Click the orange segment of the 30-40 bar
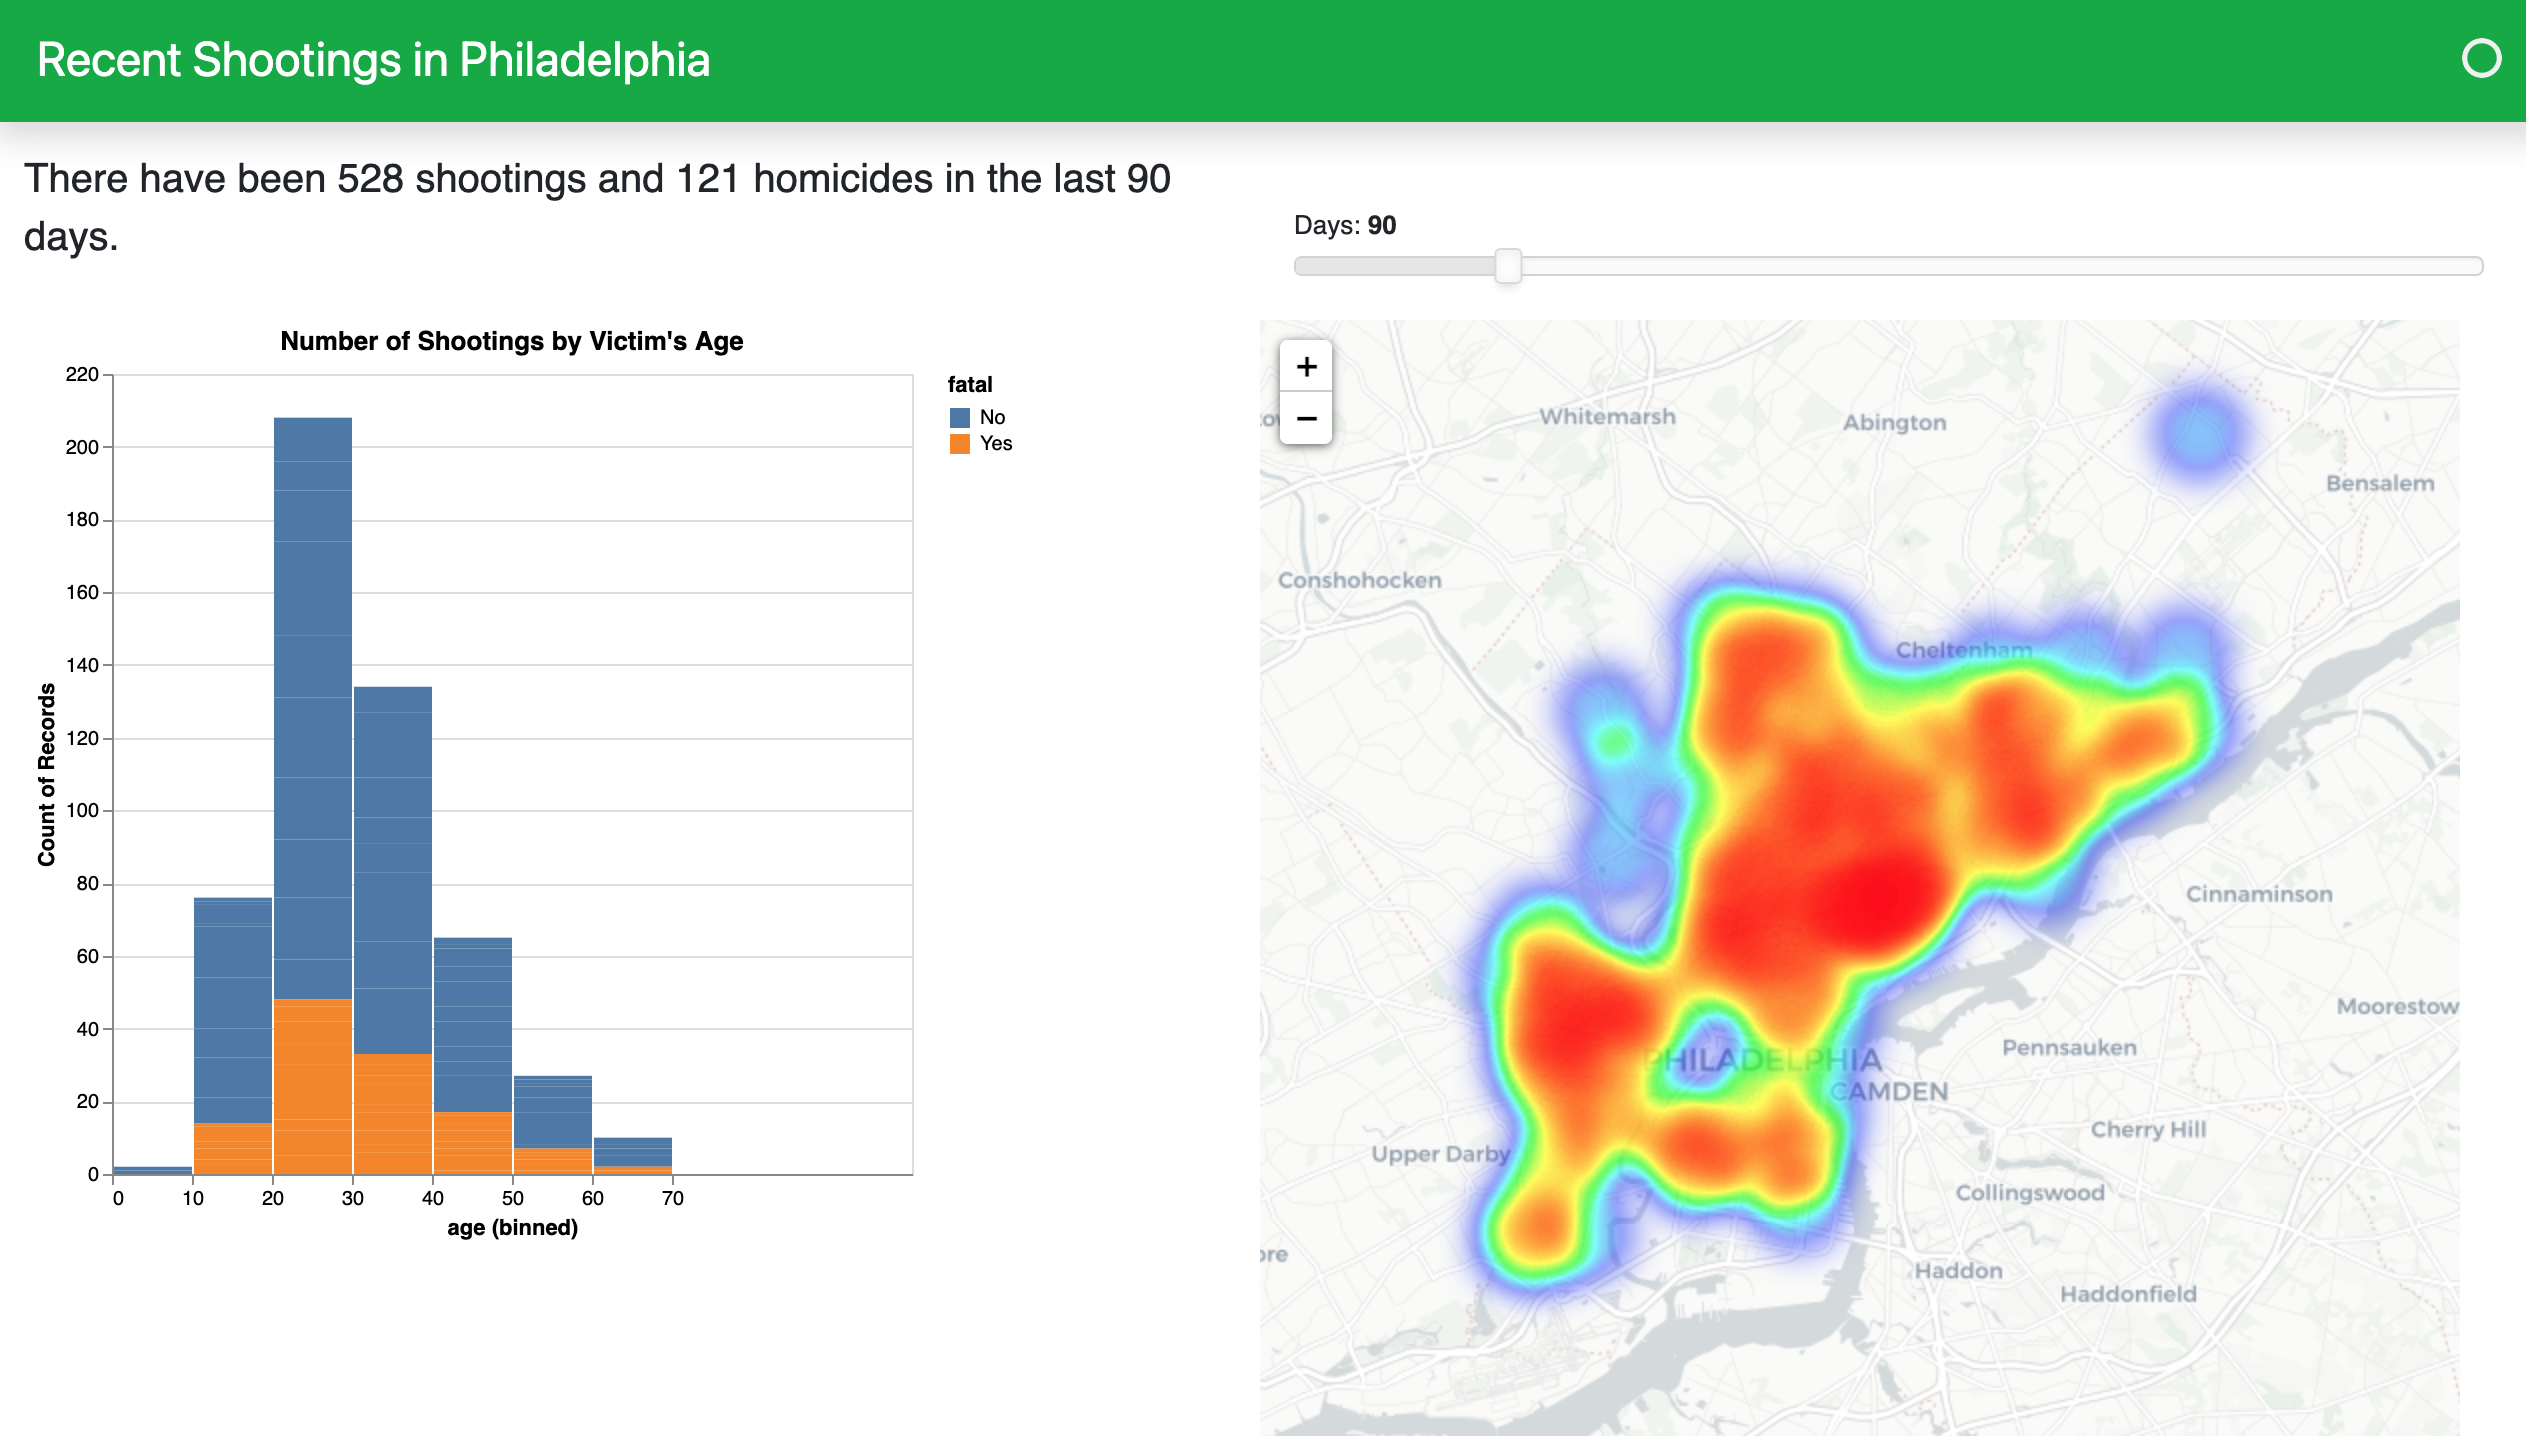The height and width of the screenshot is (1436, 2526). click(393, 1114)
